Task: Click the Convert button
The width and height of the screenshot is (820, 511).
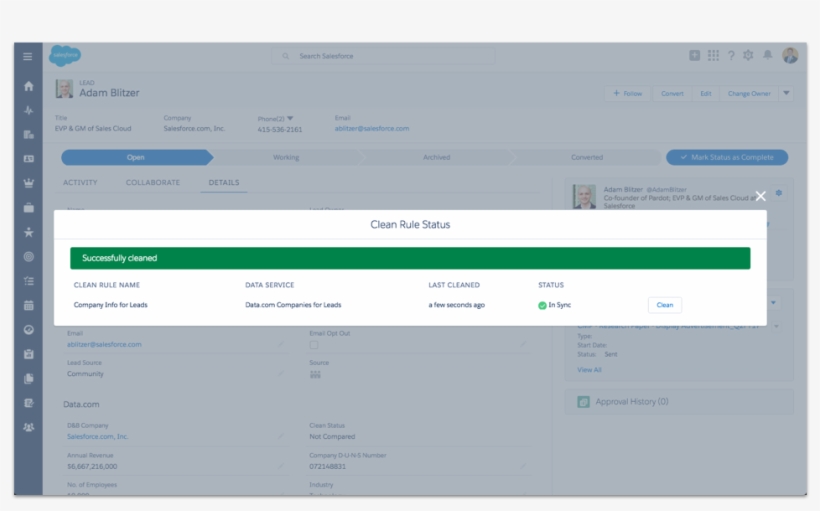Action: tap(672, 94)
